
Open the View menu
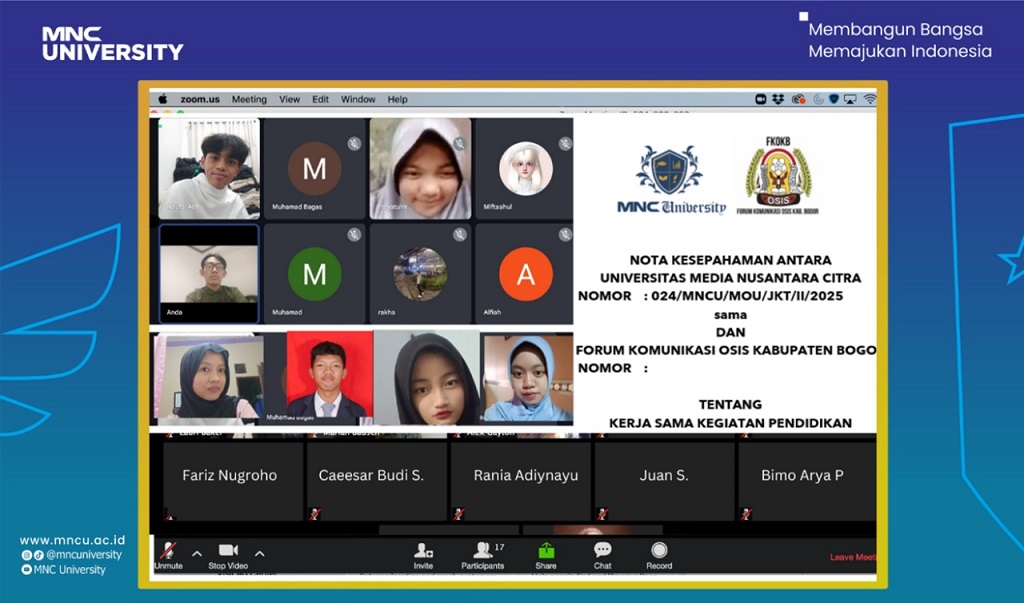[x=289, y=99]
